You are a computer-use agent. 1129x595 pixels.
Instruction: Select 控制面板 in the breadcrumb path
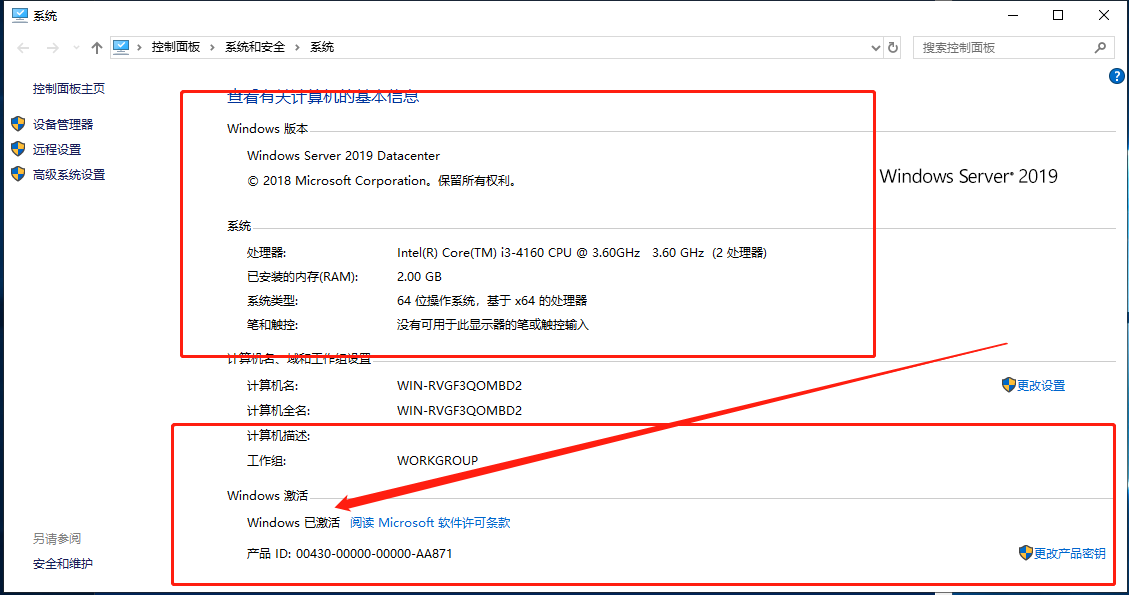pyautogui.click(x=176, y=47)
